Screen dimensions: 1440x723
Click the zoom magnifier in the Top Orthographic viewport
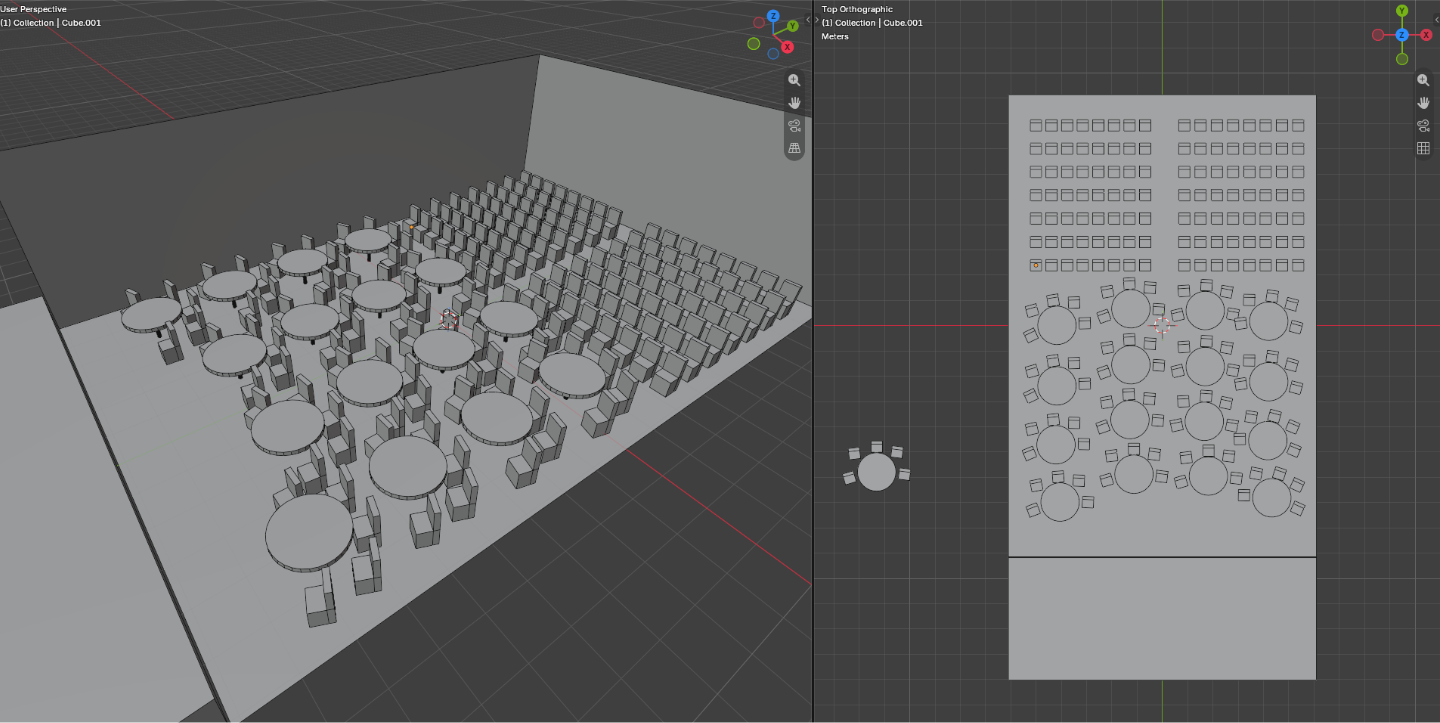[1423, 80]
